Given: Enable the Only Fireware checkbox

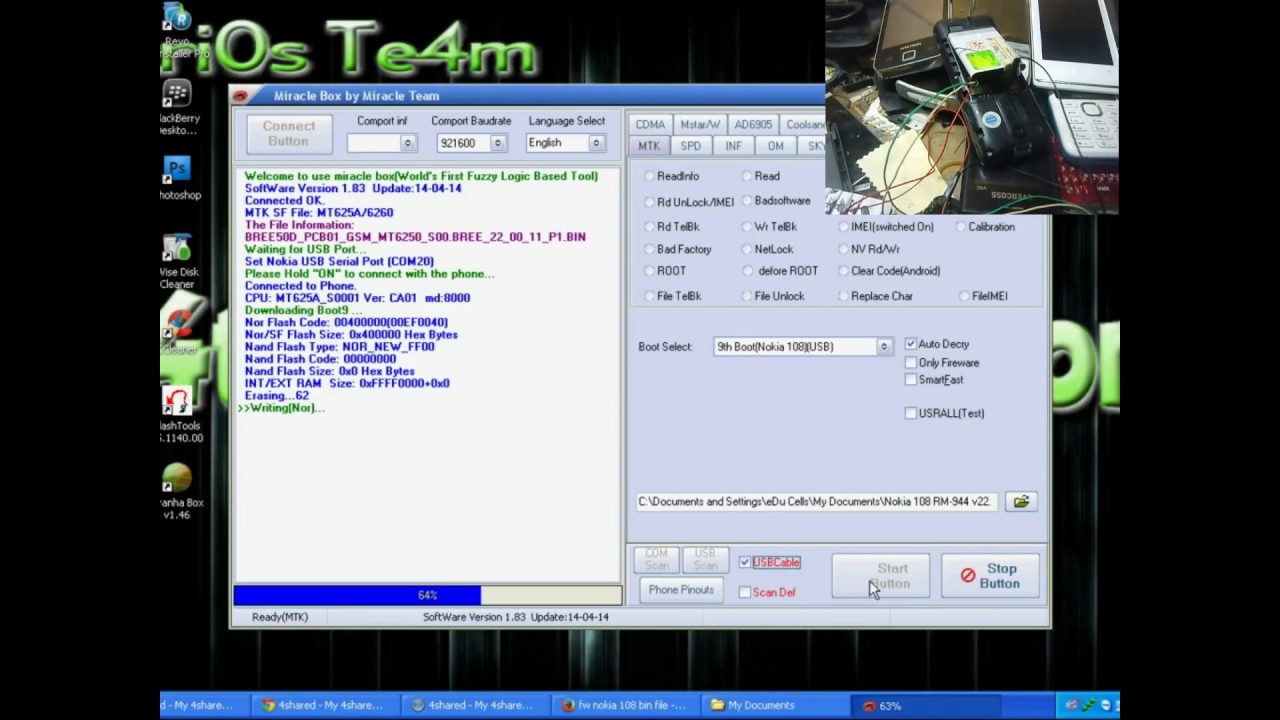Looking at the screenshot, I should (x=911, y=363).
